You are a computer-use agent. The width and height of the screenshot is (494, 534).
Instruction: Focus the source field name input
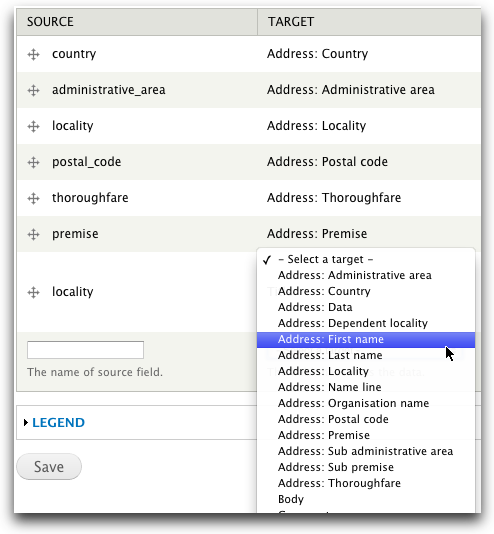[x=85, y=350]
